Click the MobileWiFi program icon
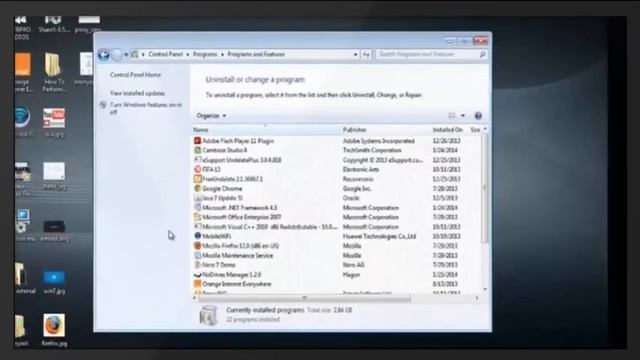Viewport: 640px width, 360px height. [198, 236]
